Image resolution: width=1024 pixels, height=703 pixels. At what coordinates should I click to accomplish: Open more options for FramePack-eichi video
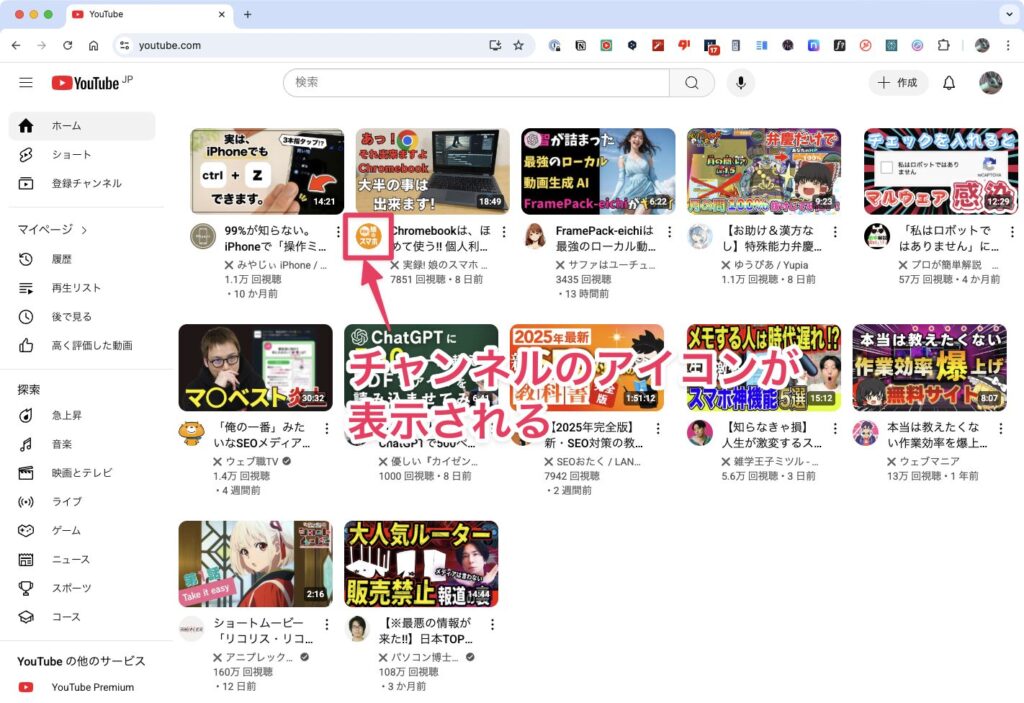669,231
